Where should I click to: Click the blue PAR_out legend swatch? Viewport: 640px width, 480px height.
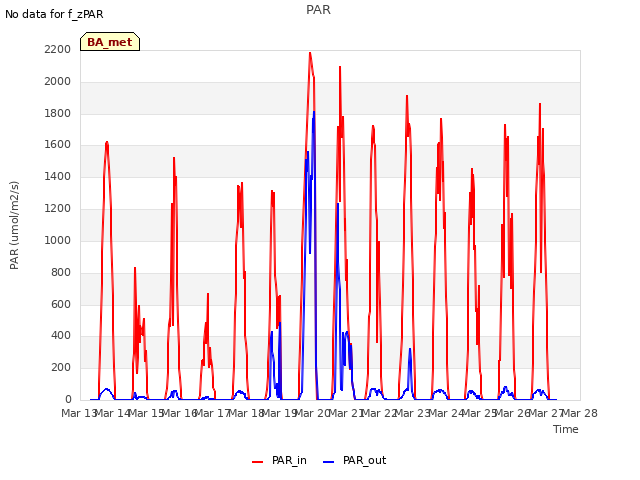(x=329, y=462)
